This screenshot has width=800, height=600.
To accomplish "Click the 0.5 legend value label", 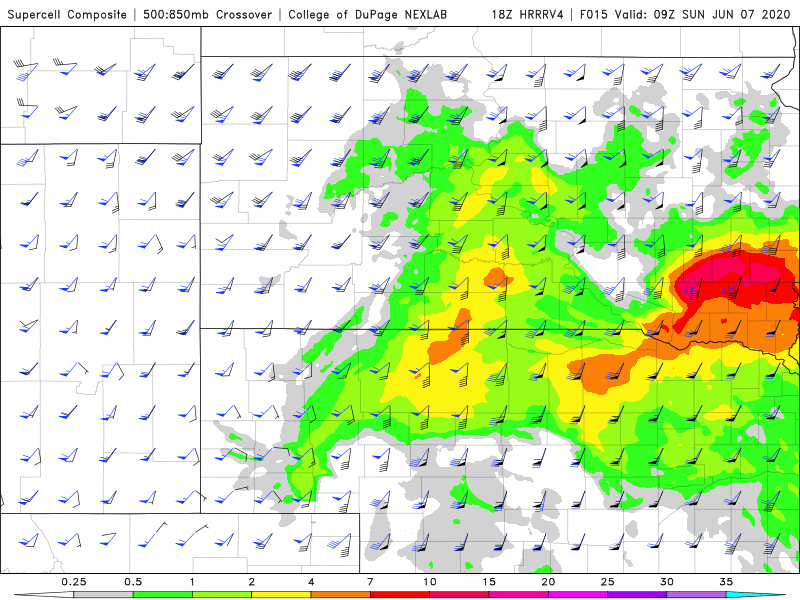I will (133, 582).
